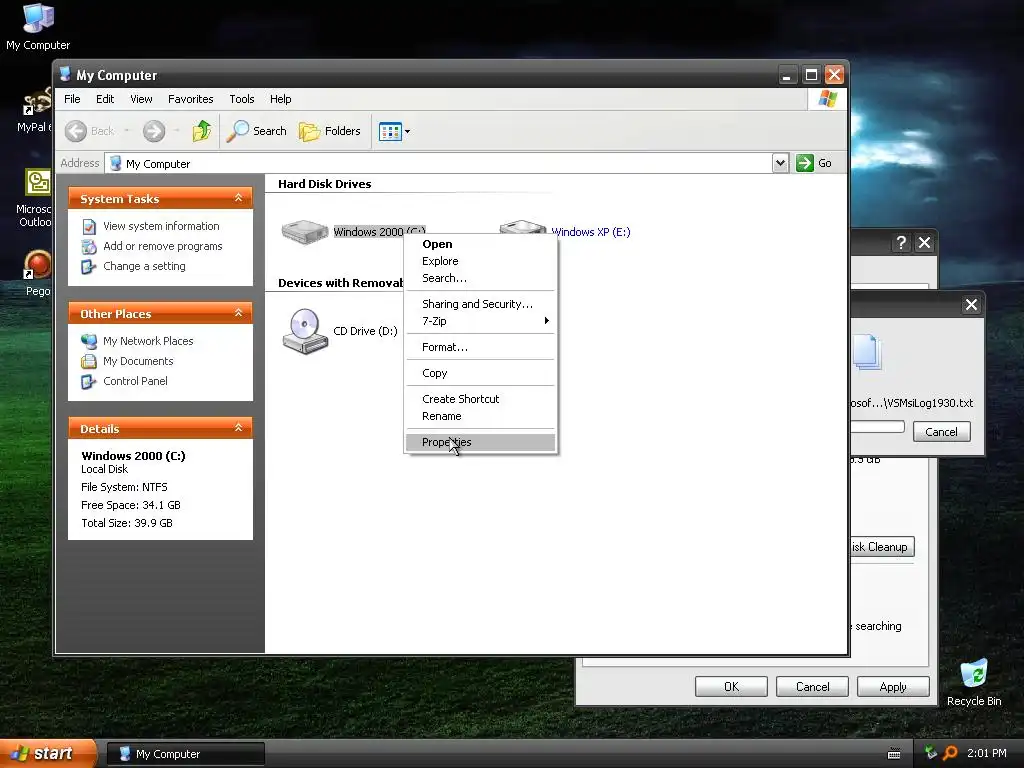This screenshot has height=768, width=1024.
Task: Click Change a setting link
Action: (144, 266)
